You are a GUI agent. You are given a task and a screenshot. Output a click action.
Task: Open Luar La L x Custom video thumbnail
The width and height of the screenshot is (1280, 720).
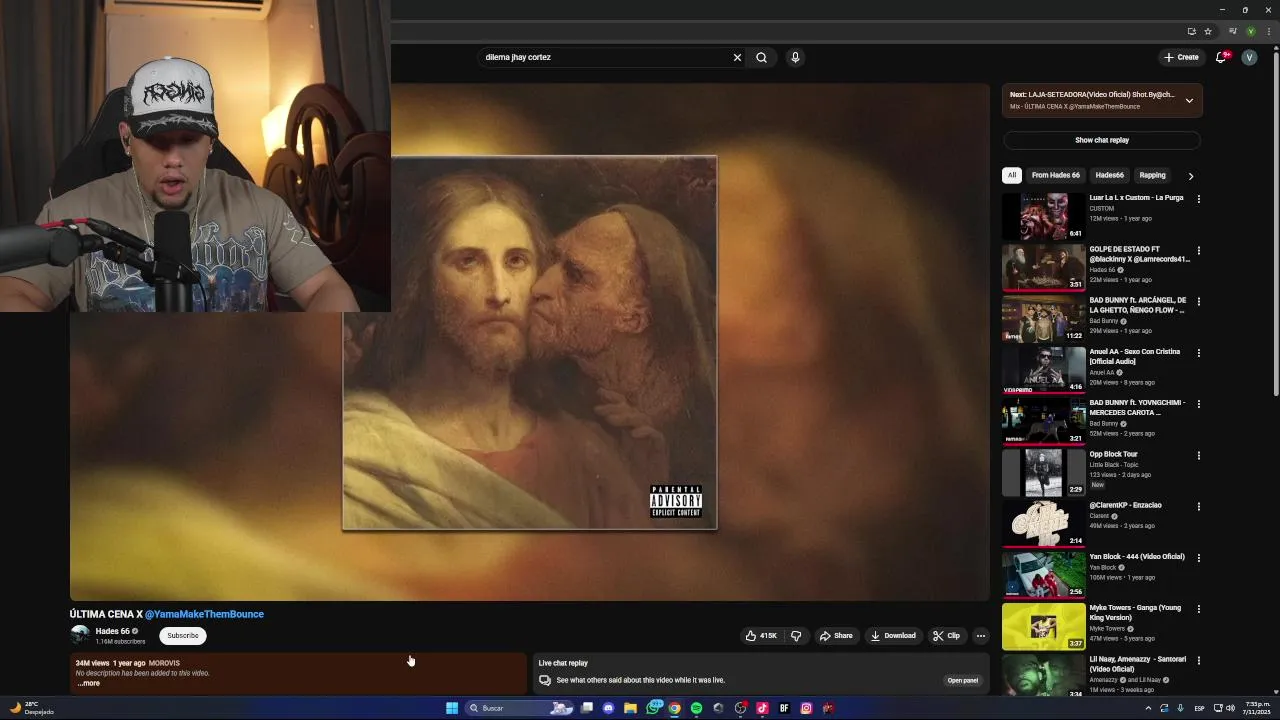(x=1043, y=216)
